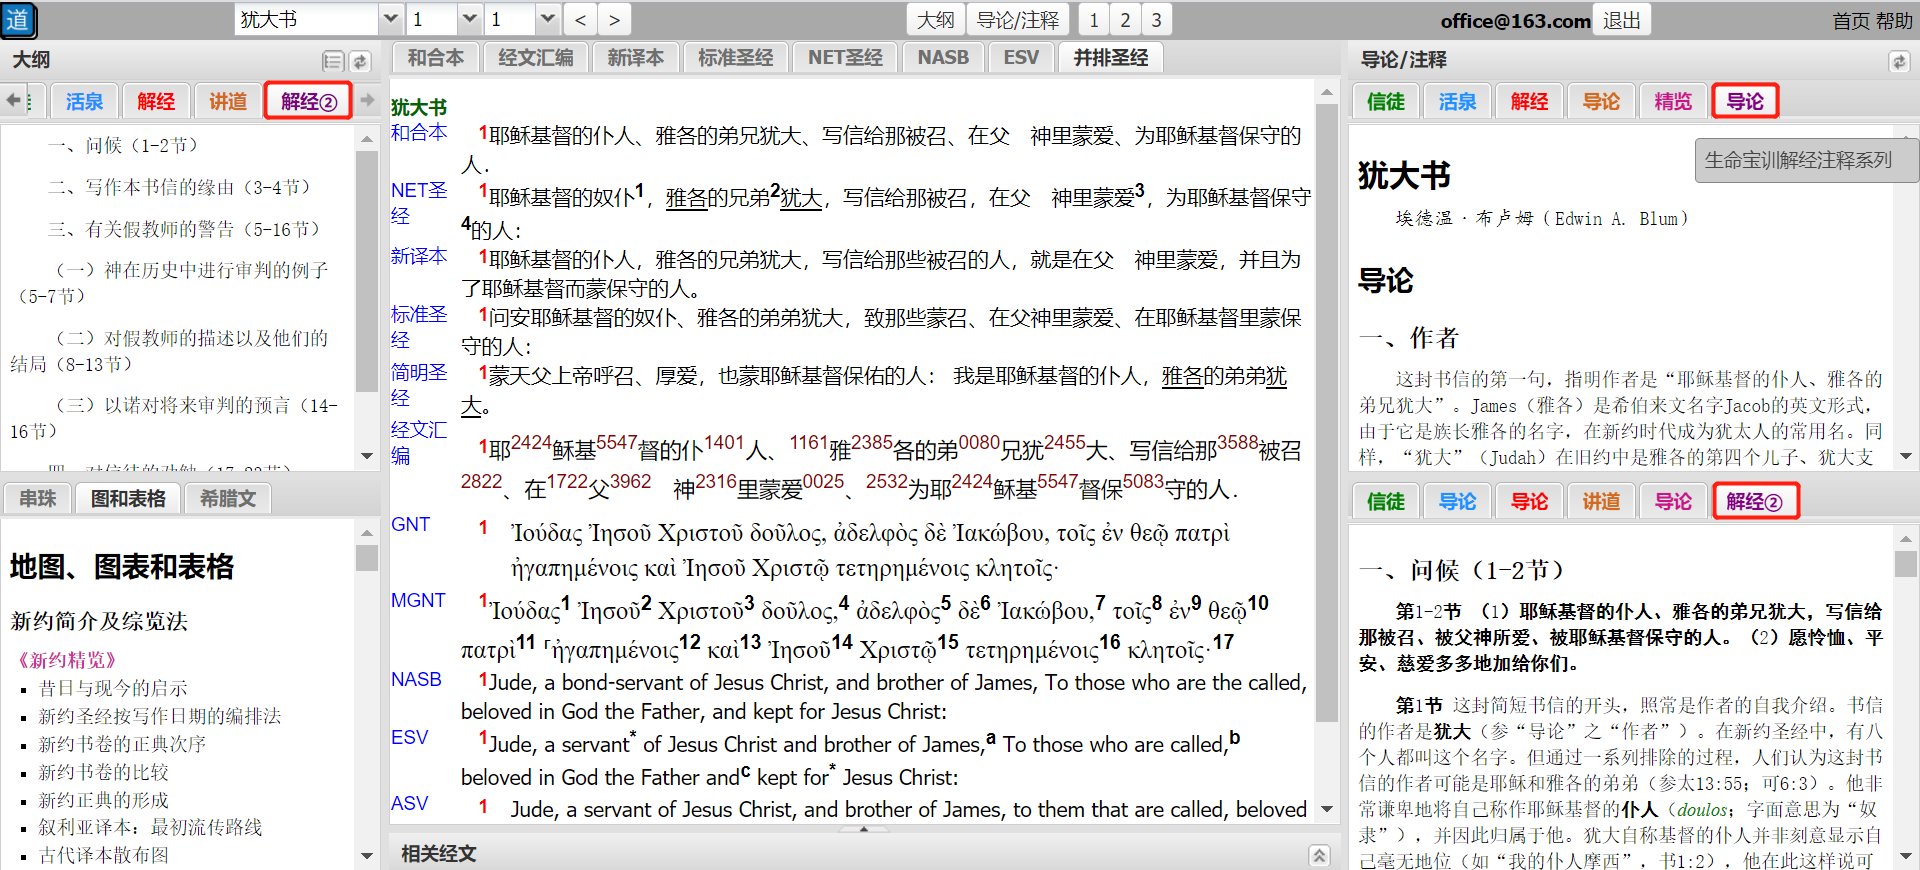This screenshot has height=870, width=1920.
Task: Open the 图和表格 tab
Action: [x=128, y=498]
